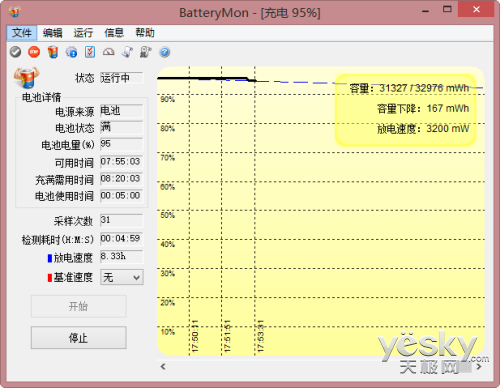Click the battery toolbar icon
Viewport: 500px width, 388px height.
[53, 52]
